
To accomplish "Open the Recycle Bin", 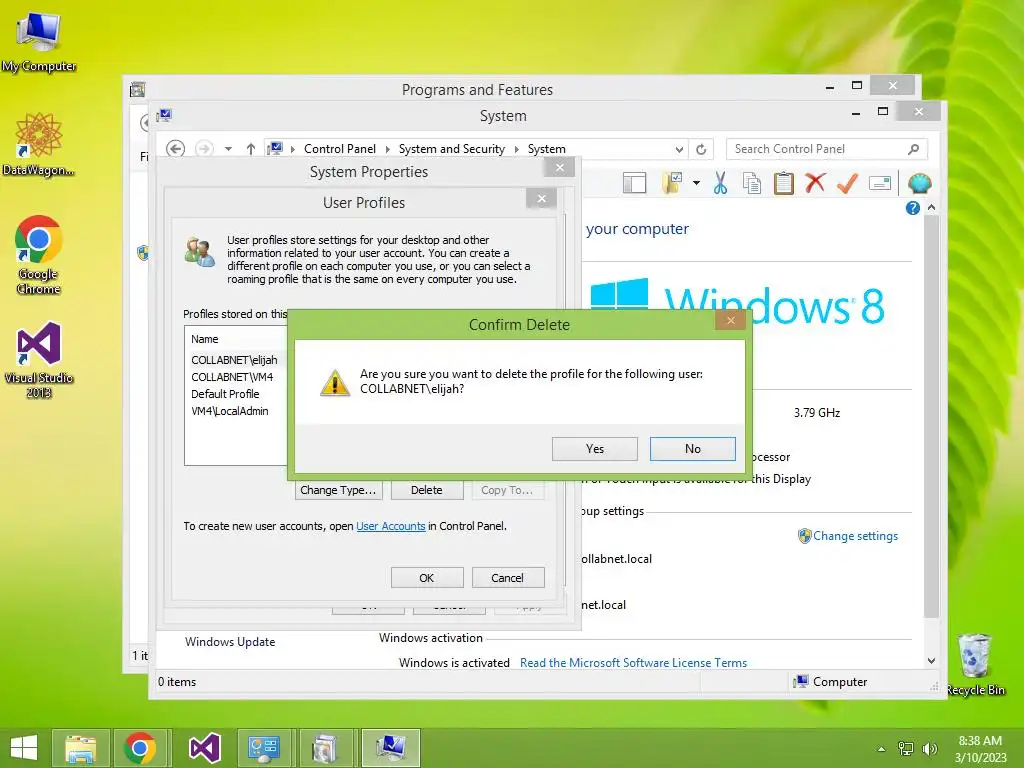I will point(975,664).
